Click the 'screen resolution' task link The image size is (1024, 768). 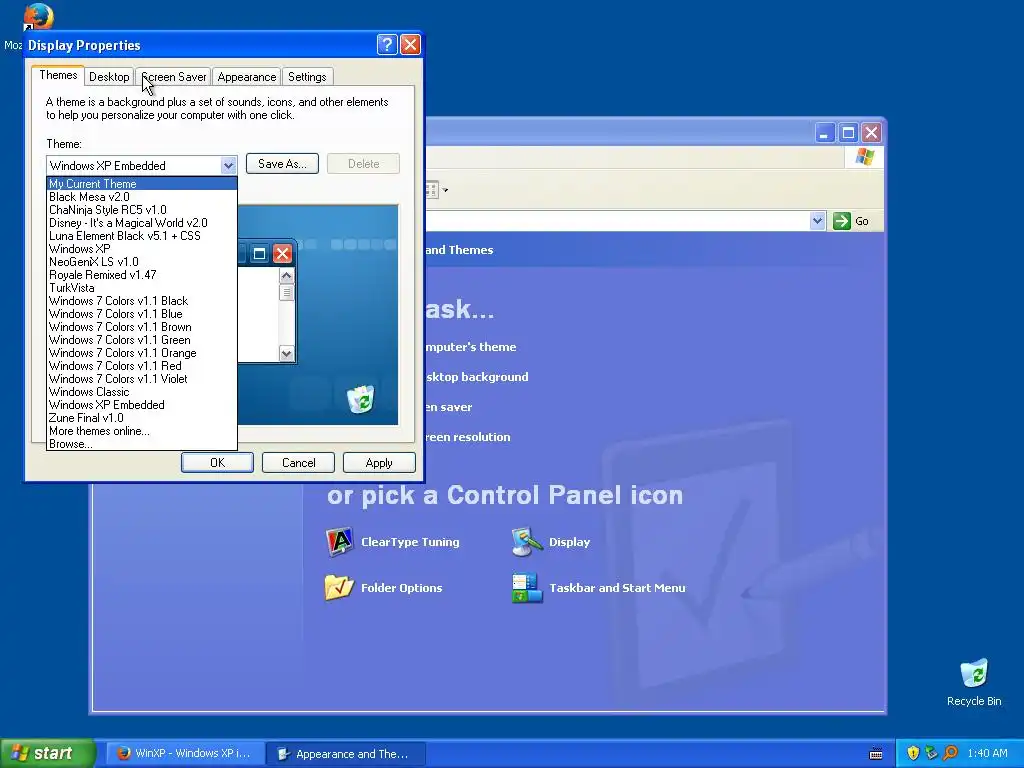[x=468, y=437]
